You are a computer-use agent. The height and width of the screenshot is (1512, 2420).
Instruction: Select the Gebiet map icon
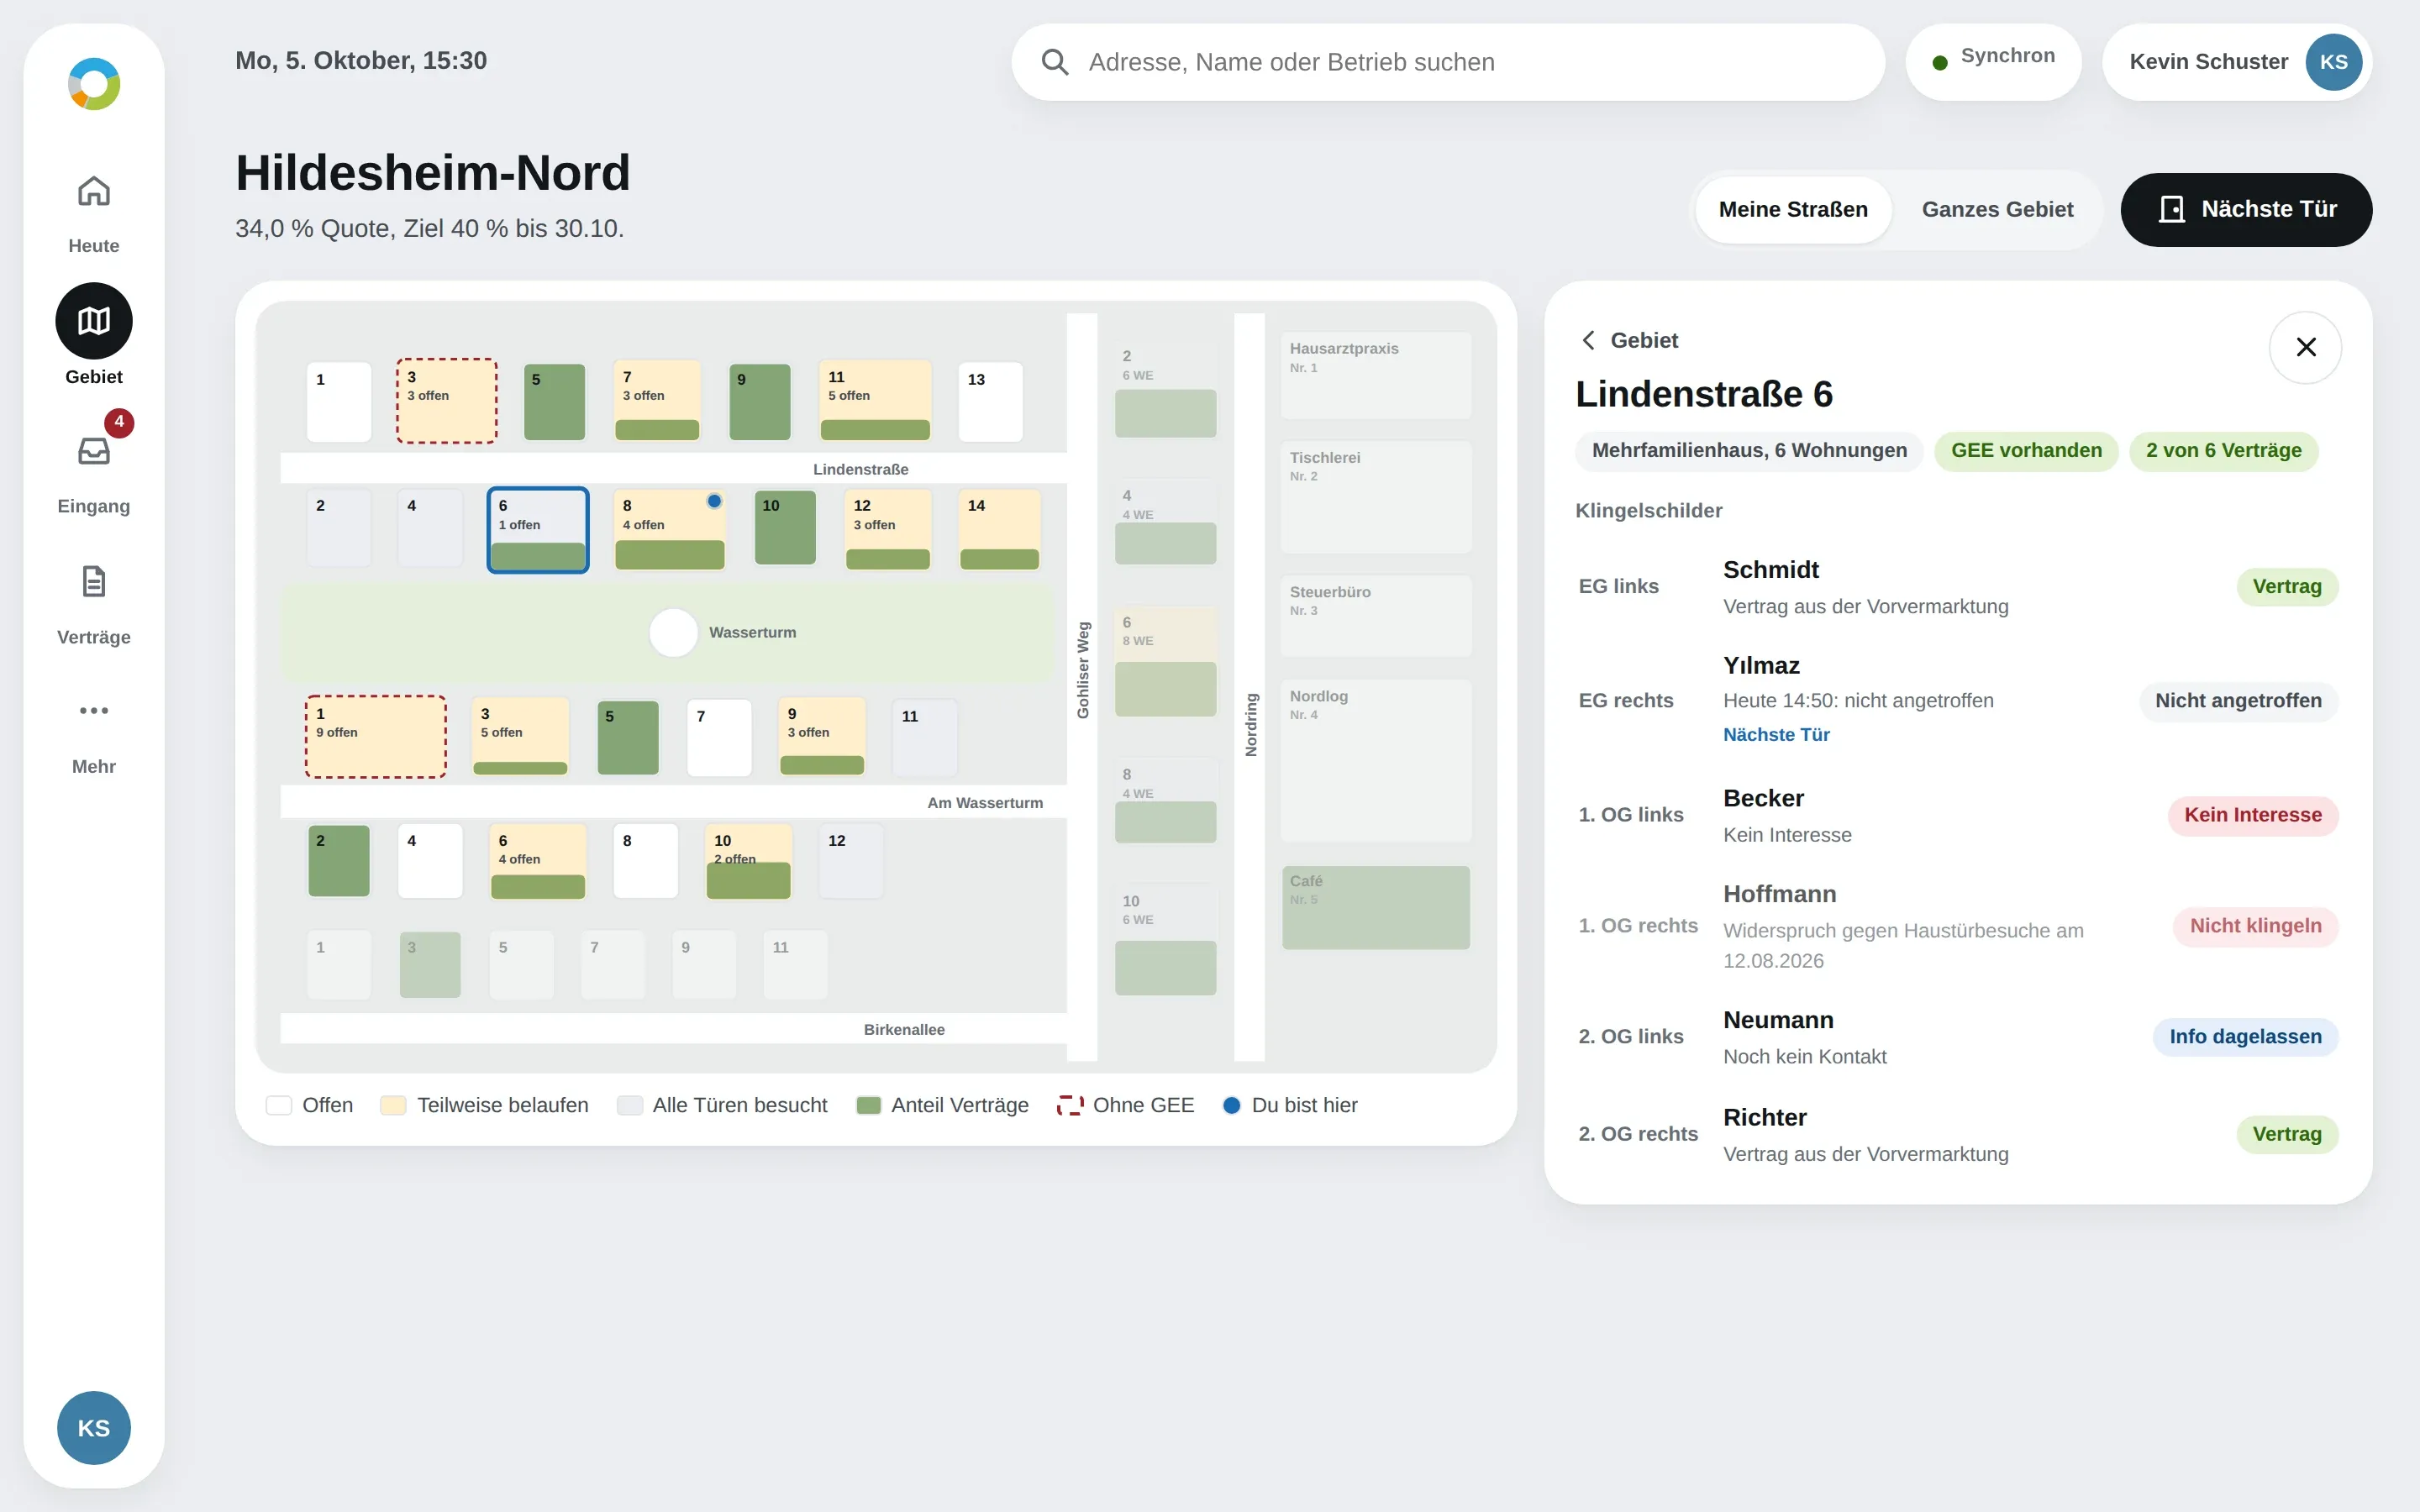click(94, 321)
